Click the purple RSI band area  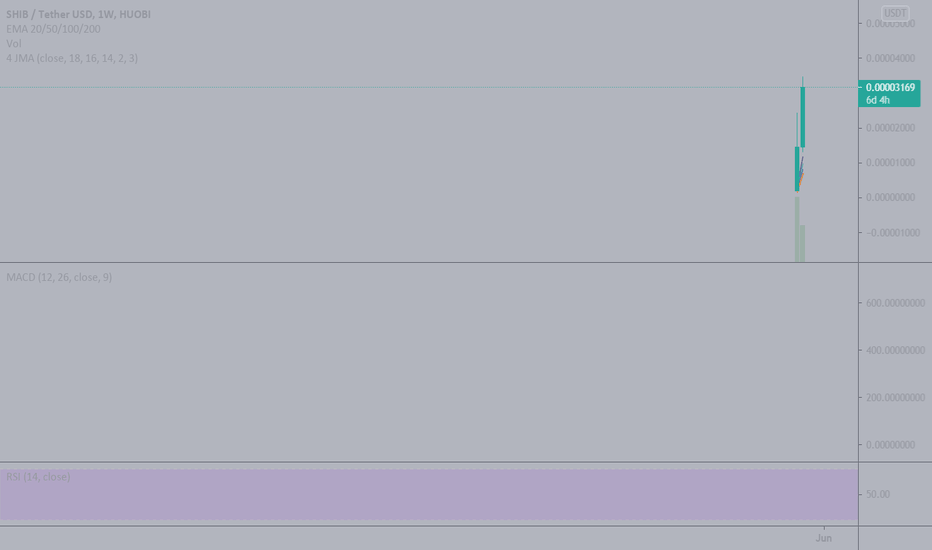click(x=429, y=495)
